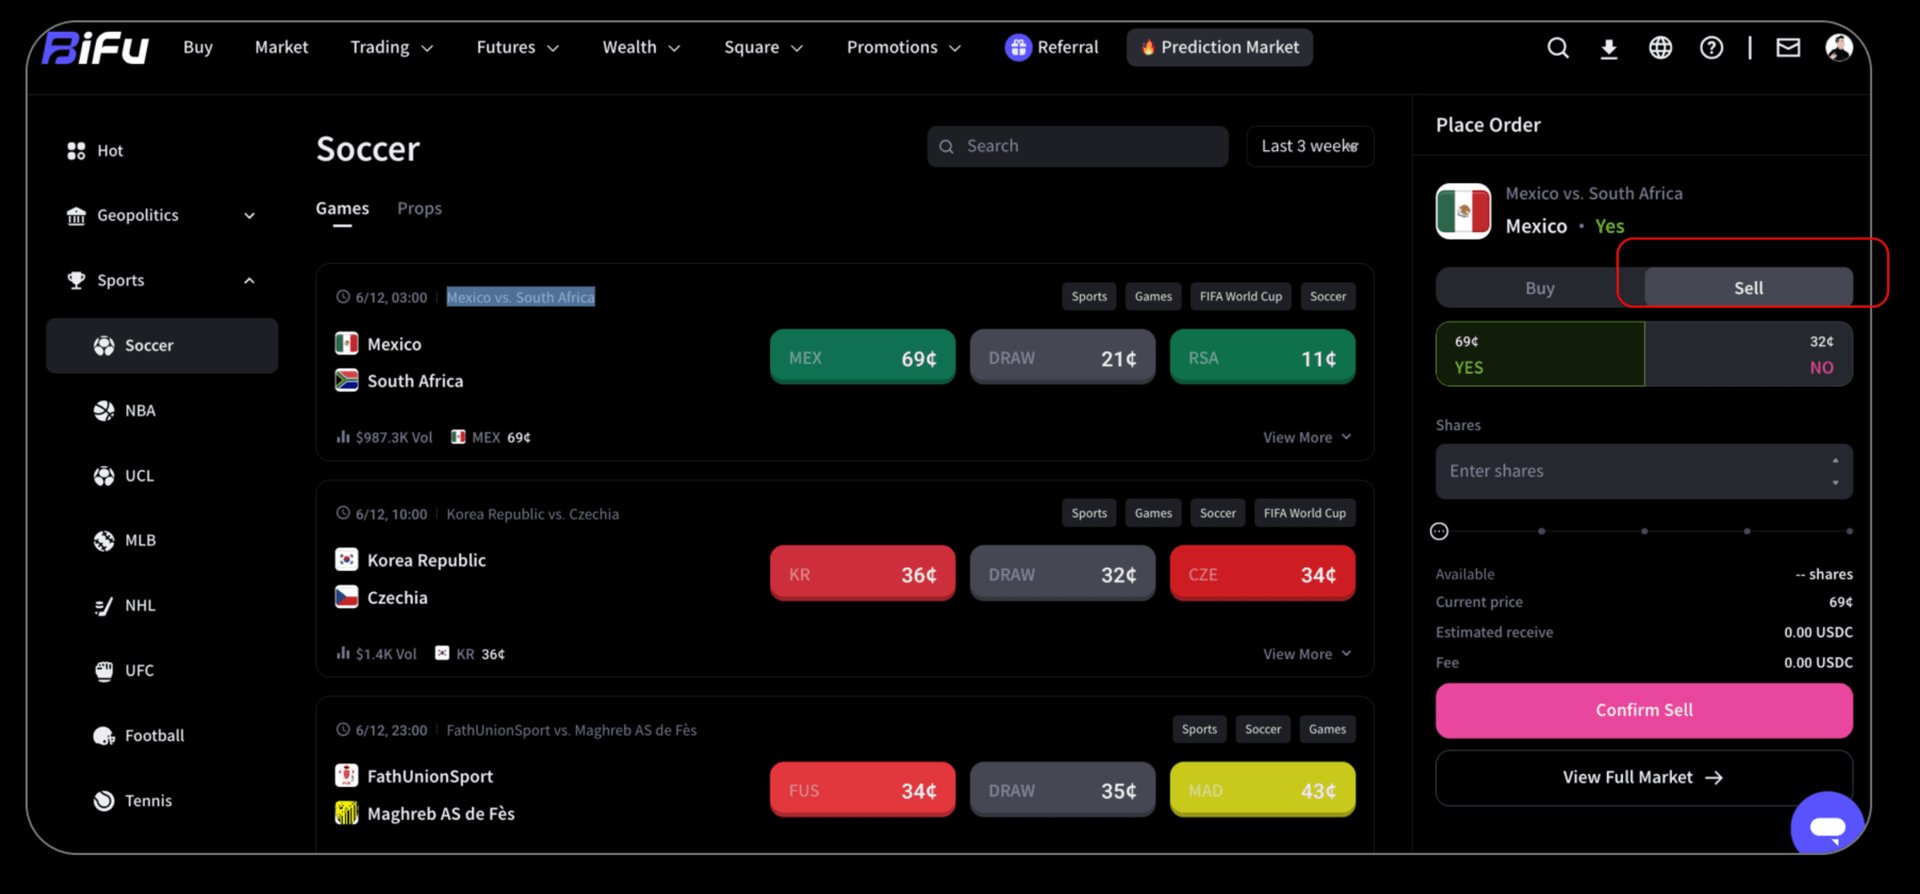Open the Prediction Market tab
This screenshot has width=1920, height=894.
pos(1219,48)
